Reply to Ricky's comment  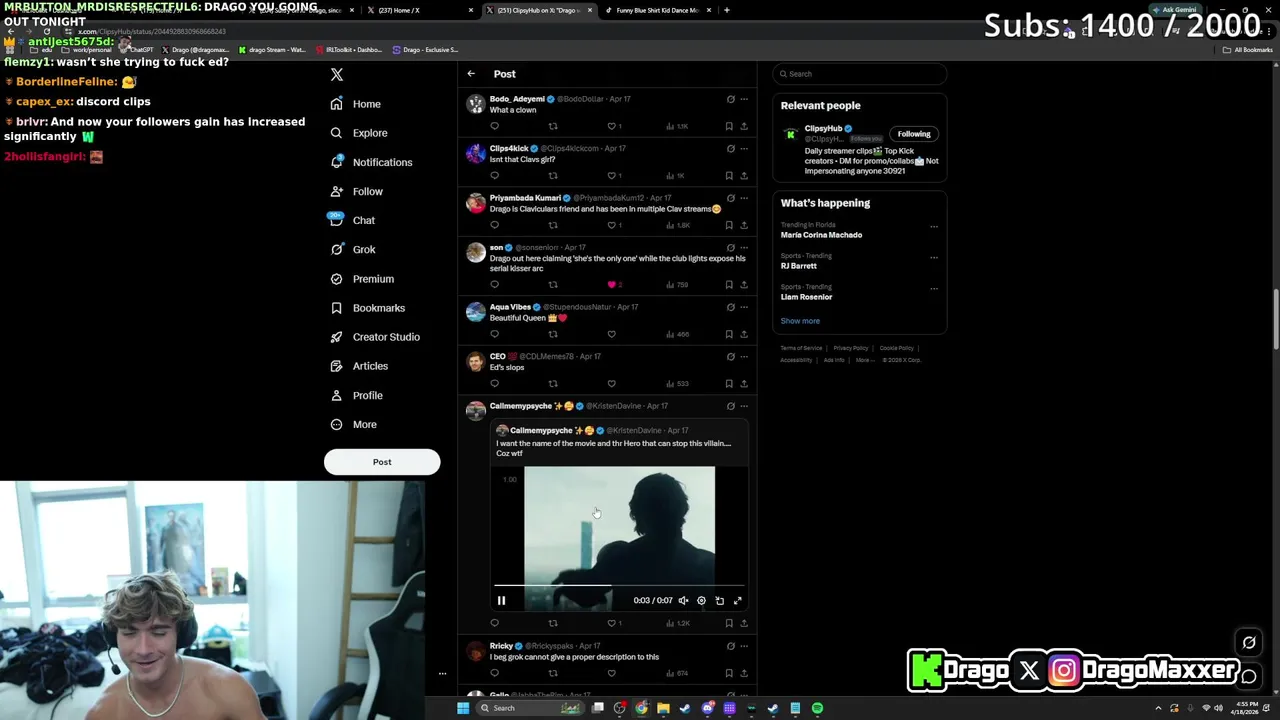click(494, 673)
